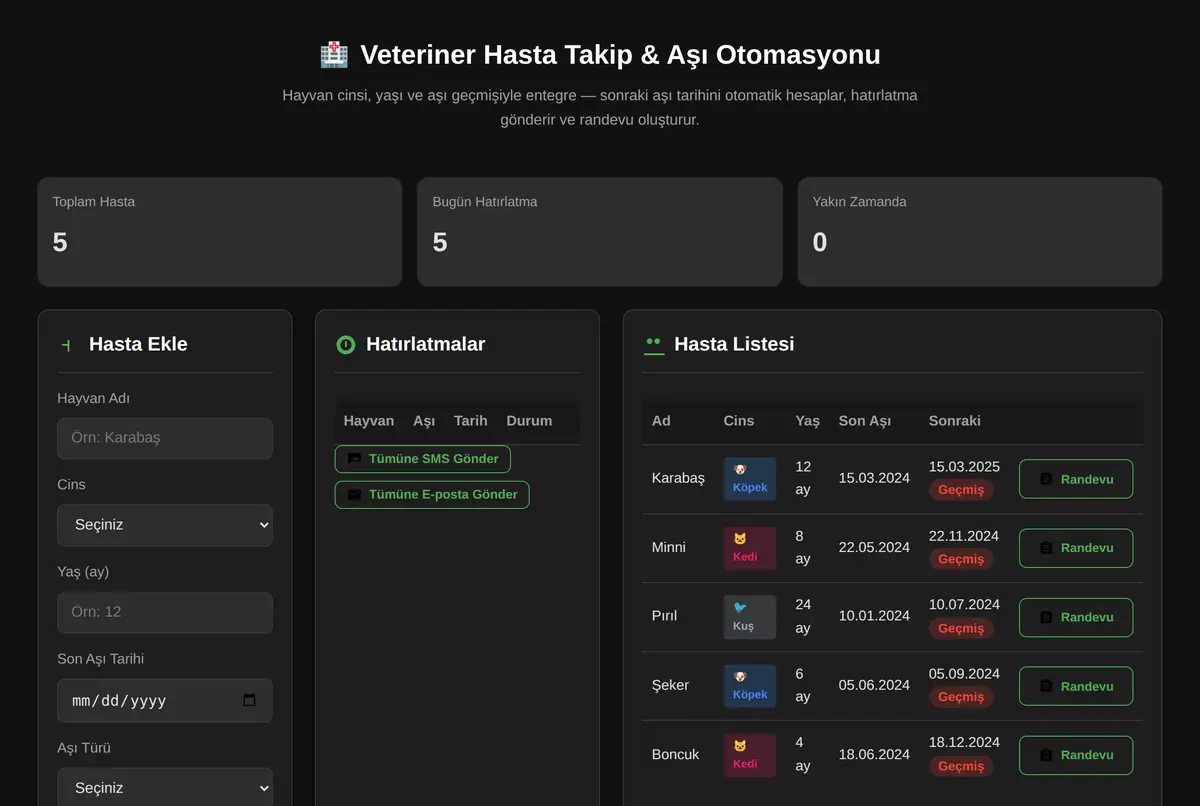Click the Köpek badge in Karabaş row
This screenshot has height=806, width=1200.
(750, 479)
